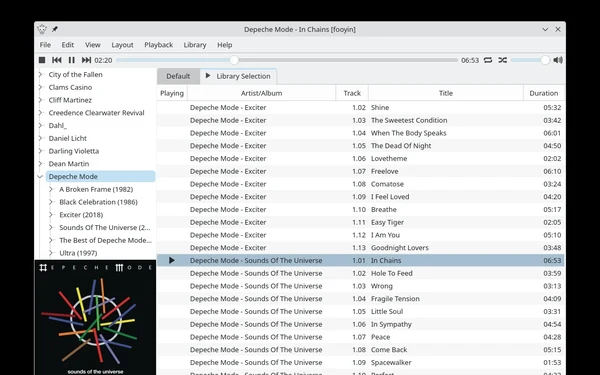Select the track Spacewalker
The height and width of the screenshot is (375, 600).
pos(360,362)
